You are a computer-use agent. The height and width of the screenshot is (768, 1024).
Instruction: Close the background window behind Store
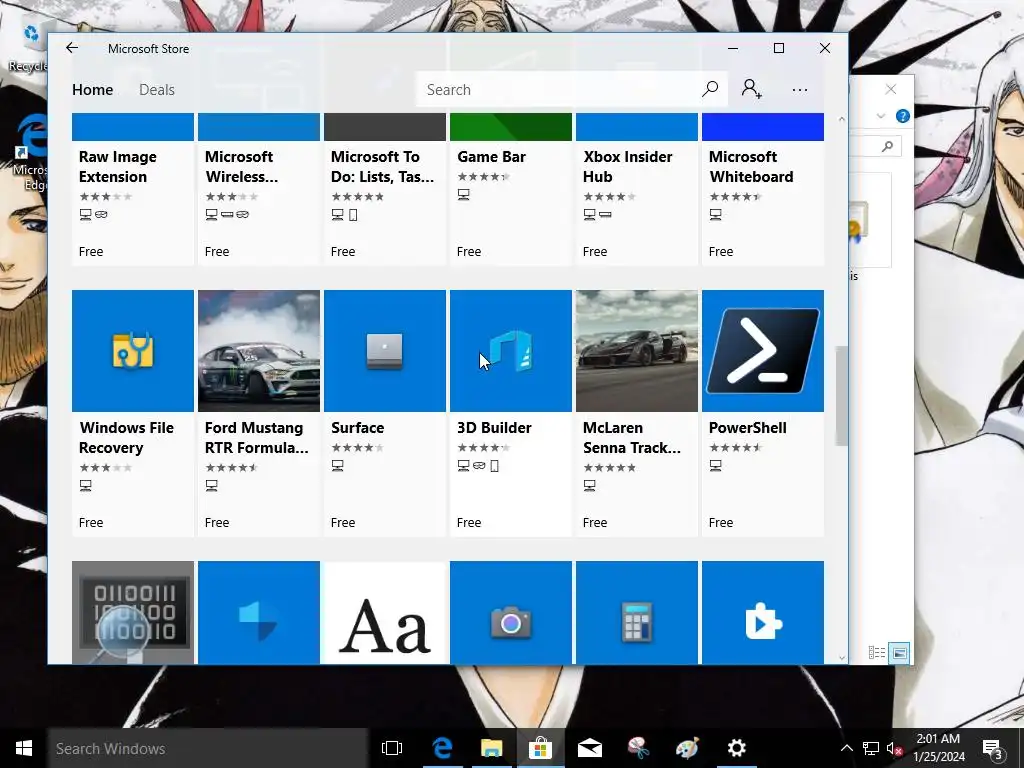tap(891, 89)
